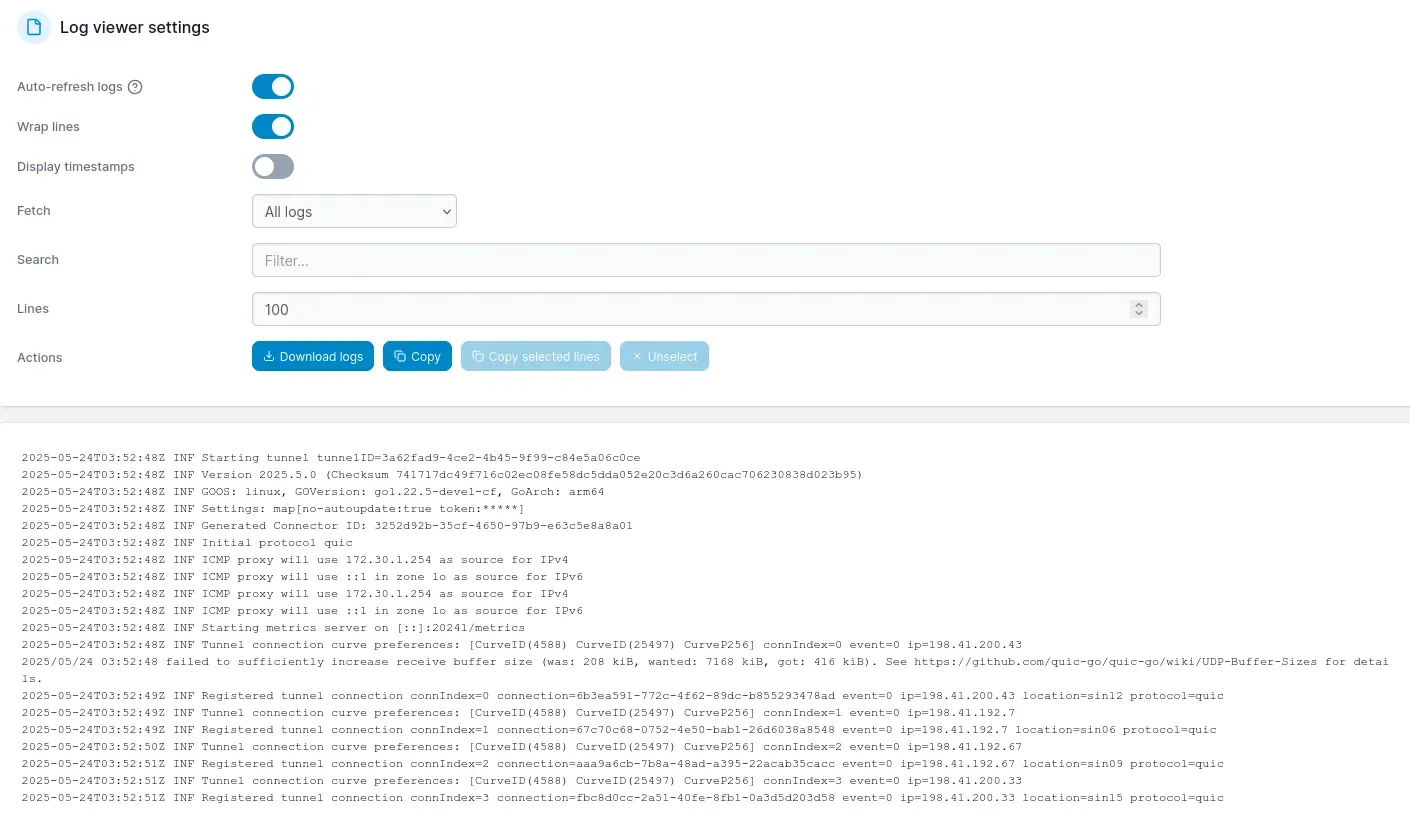Select the Registered tunnel connection connIndex=0 line
Image resolution: width=1410 pixels, height=821 pixels.
coord(622,696)
